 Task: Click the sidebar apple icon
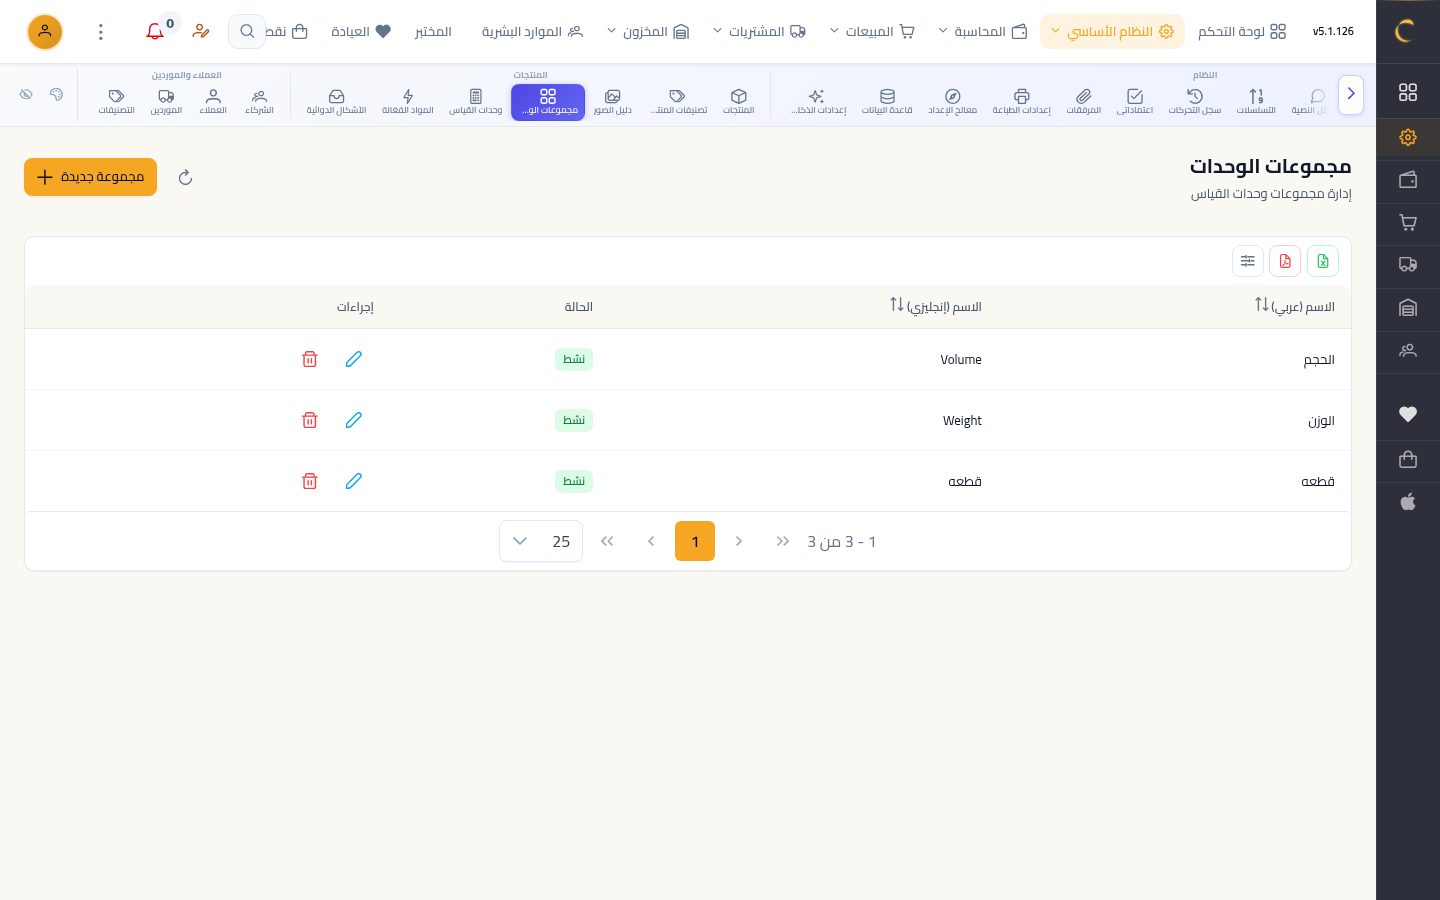(1408, 502)
